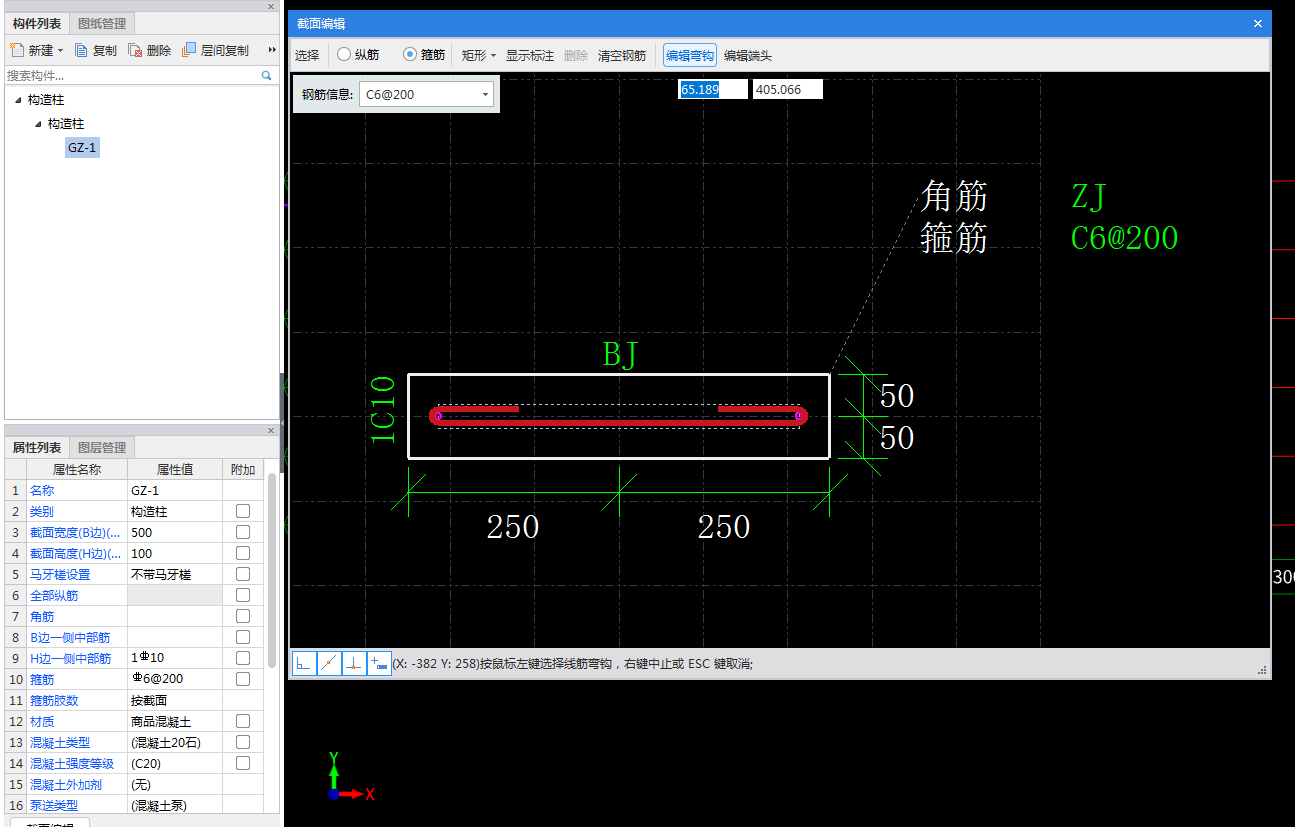
Task: Switch to the 构件列表 tab
Action: click(37, 23)
